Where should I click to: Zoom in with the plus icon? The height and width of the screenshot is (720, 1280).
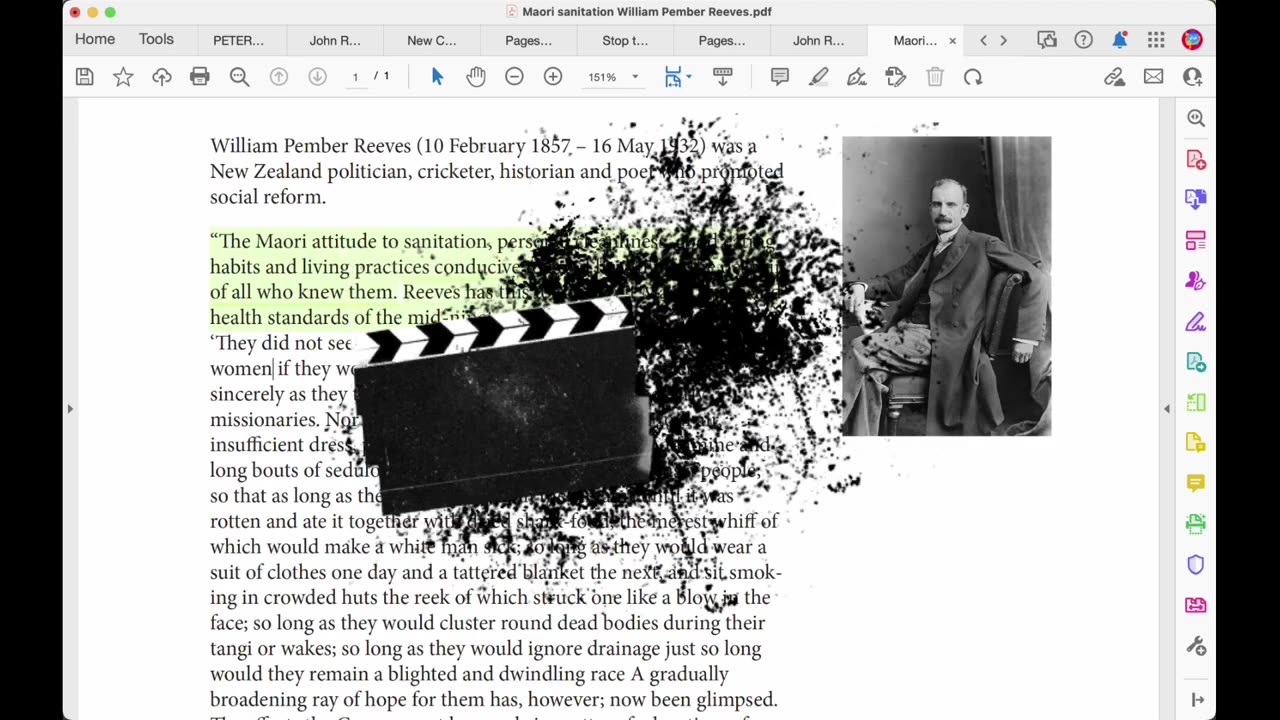pos(553,77)
